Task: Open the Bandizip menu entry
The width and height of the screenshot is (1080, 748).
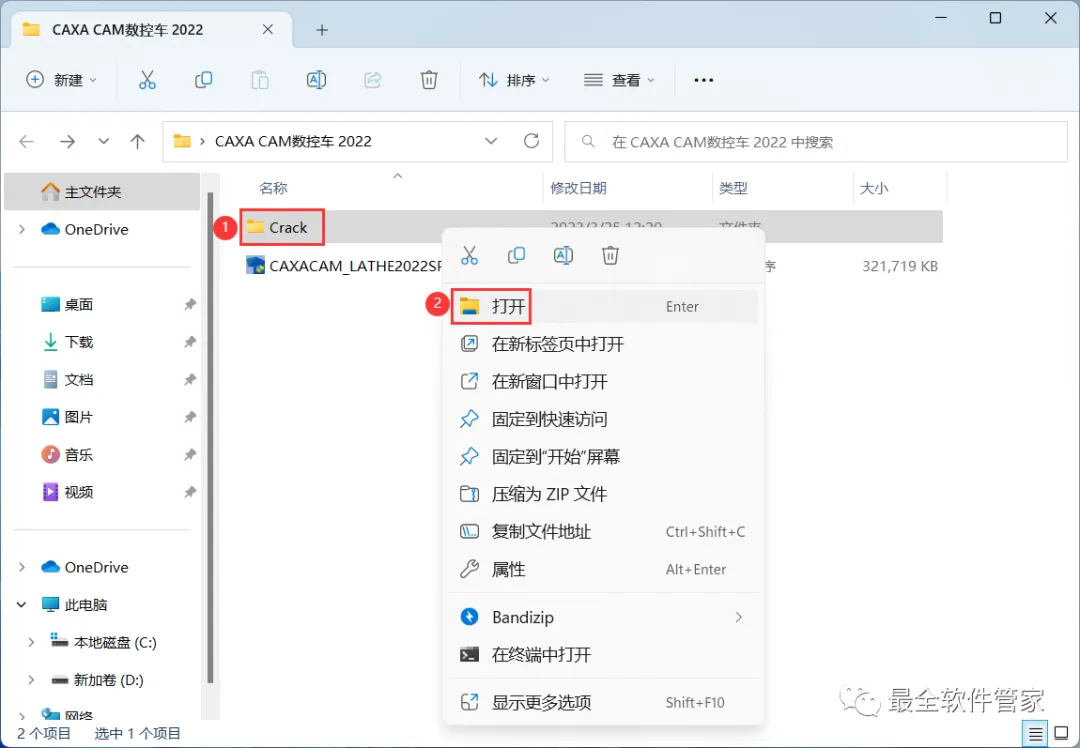Action: pyautogui.click(x=603, y=617)
